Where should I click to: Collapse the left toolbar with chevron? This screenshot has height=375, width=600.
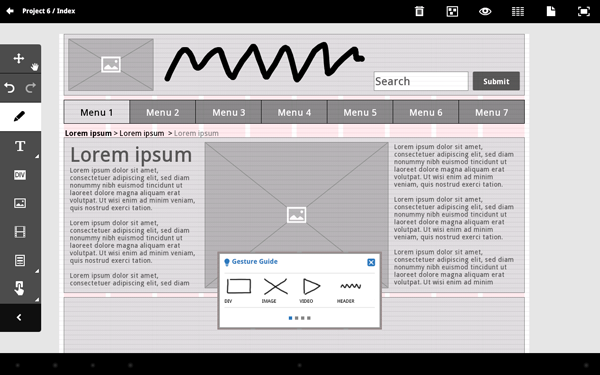[19, 318]
